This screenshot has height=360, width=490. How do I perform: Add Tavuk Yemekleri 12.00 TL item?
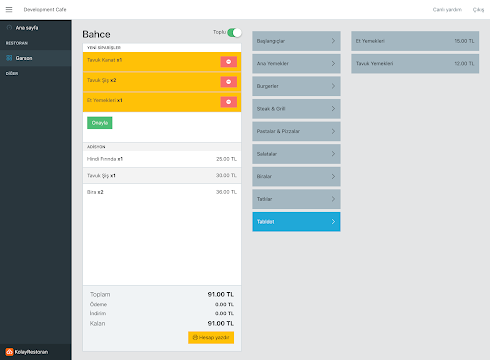coord(415,63)
